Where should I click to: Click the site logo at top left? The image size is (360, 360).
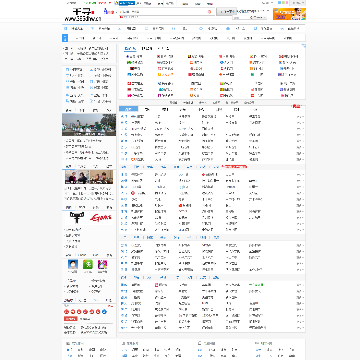click(82, 15)
